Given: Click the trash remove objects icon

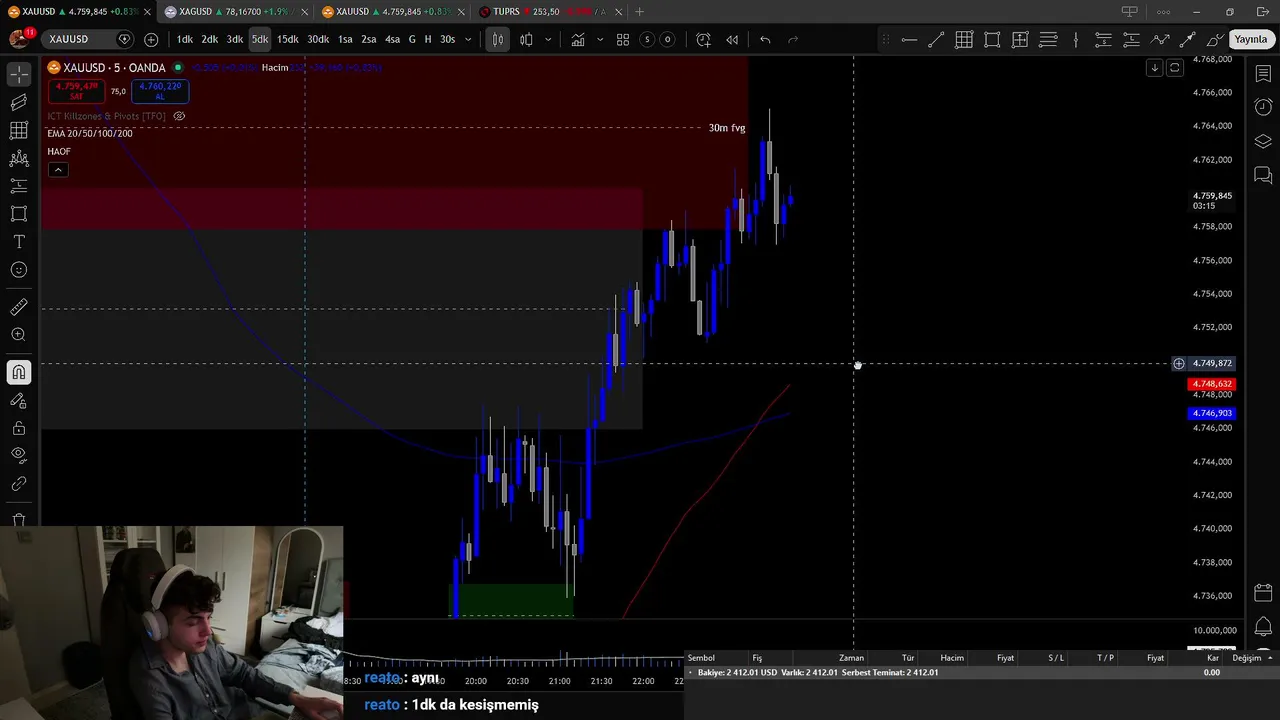Looking at the screenshot, I should click(x=19, y=520).
